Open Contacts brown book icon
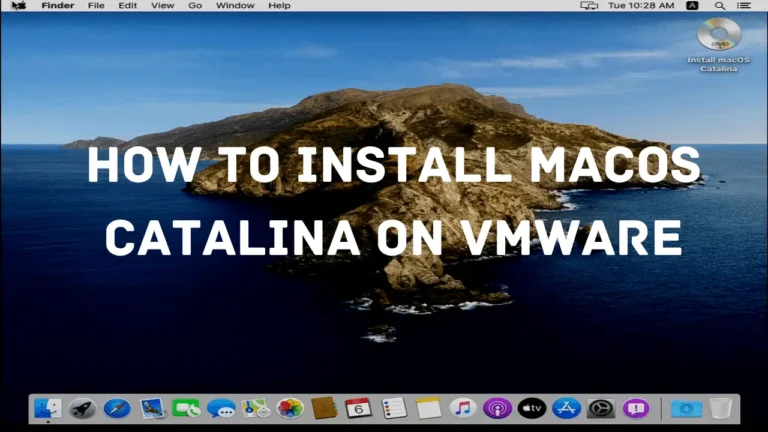Screen dimensions: 768x432 pyautogui.click(x=324, y=408)
